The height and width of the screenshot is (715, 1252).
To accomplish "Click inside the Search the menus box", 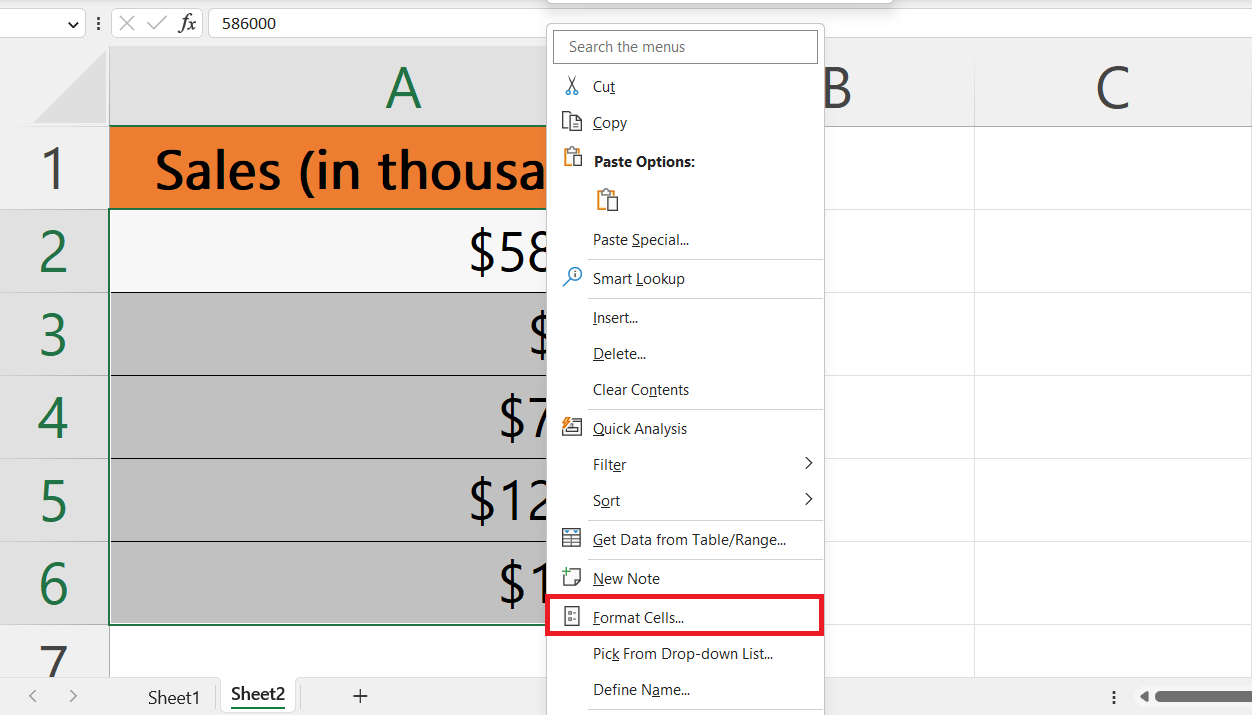I will click(684, 46).
